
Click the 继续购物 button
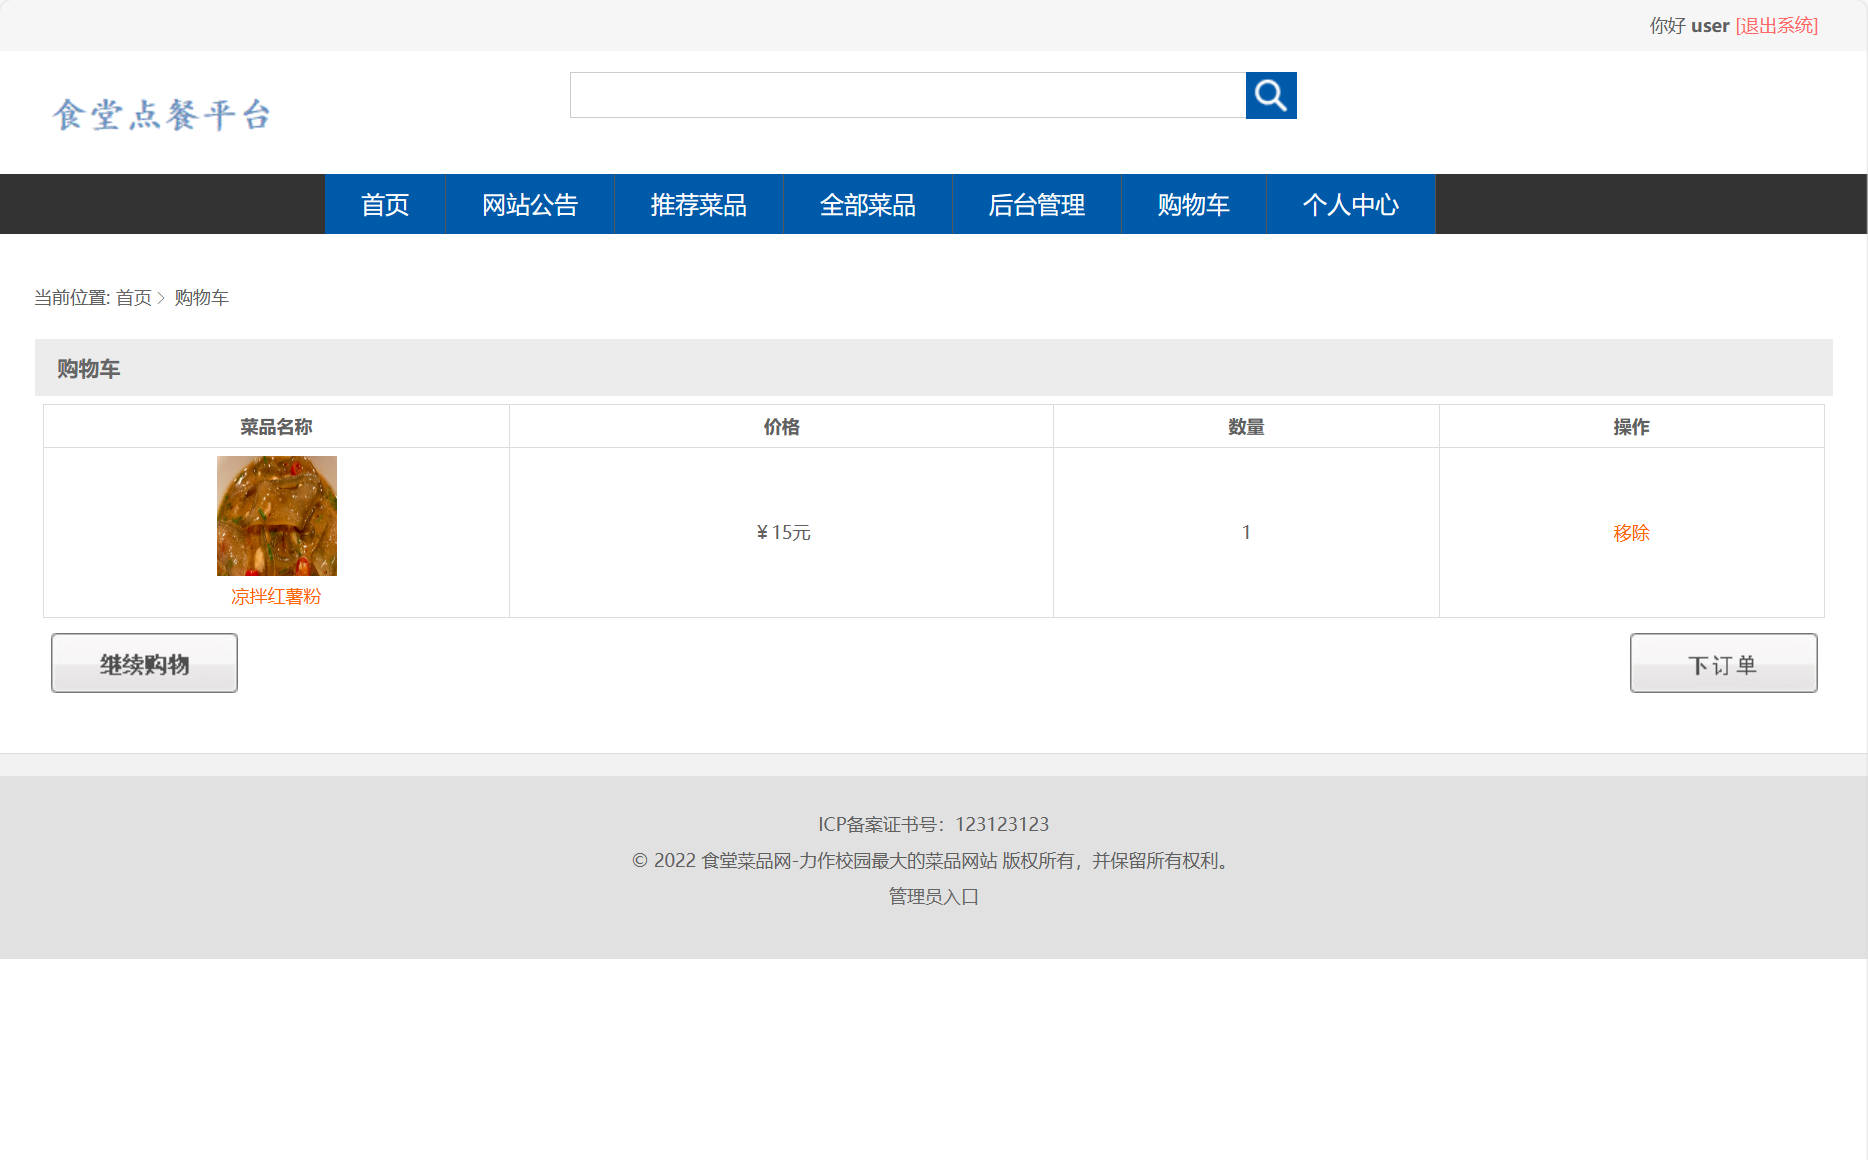(144, 663)
